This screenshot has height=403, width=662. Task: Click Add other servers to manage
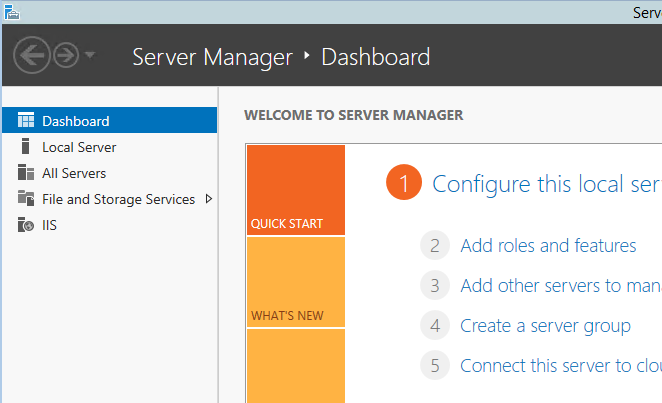pos(561,286)
